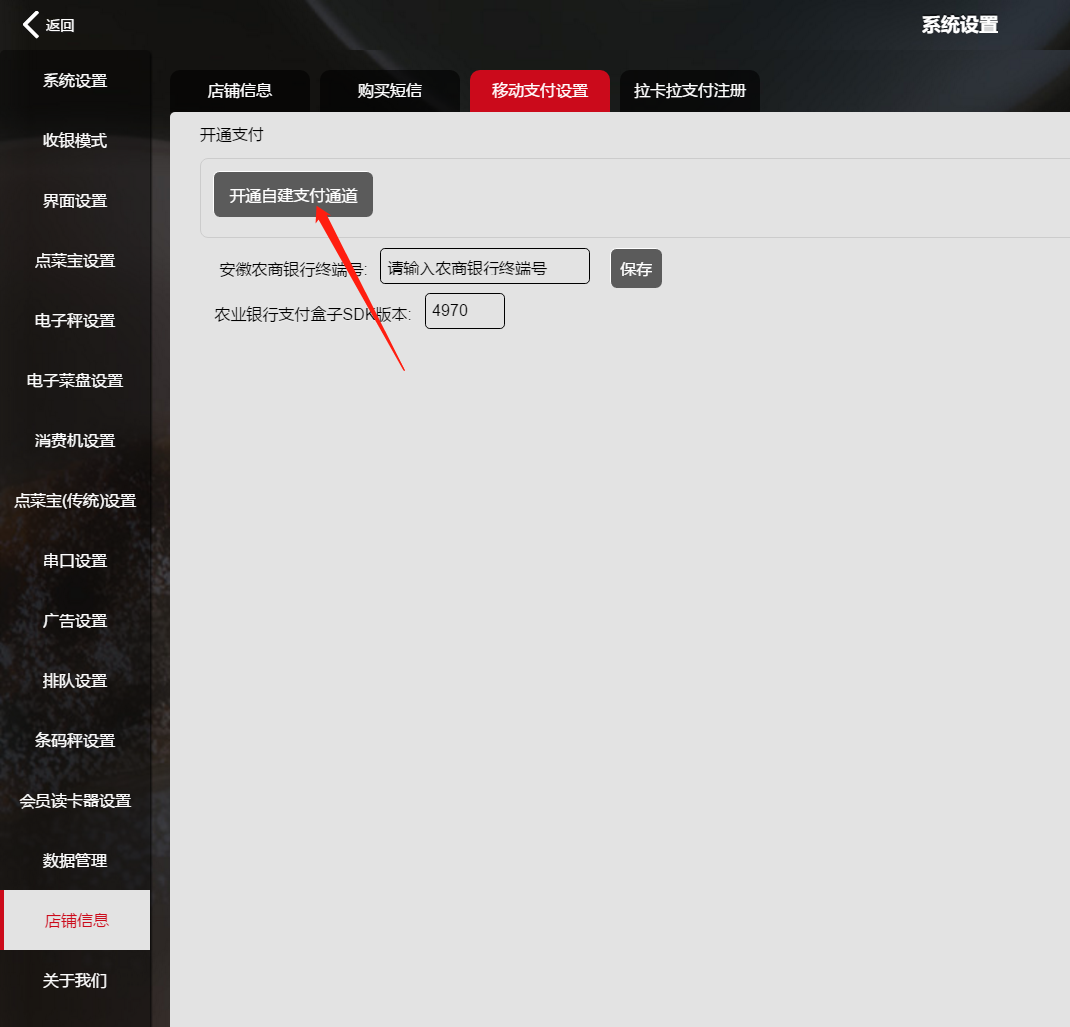Open 点菜宝(传统)设置 sidebar item

coord(75,501)
